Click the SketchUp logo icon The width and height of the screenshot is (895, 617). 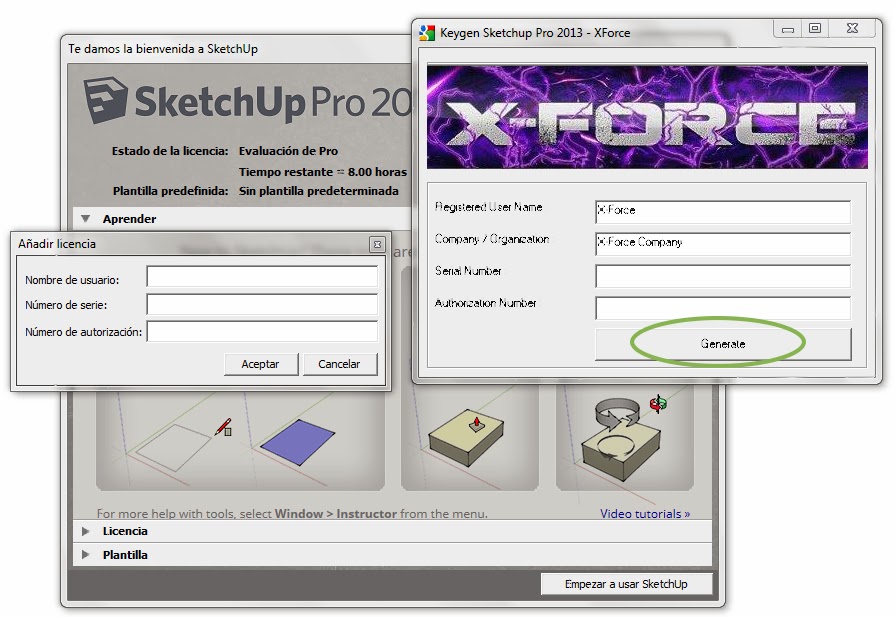pos(106,100)
